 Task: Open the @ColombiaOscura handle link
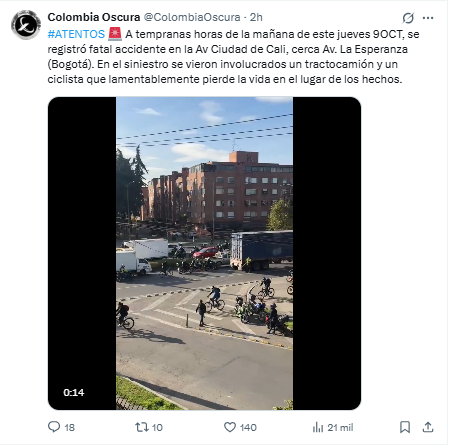pyautogui.click(x=192, y=17)
